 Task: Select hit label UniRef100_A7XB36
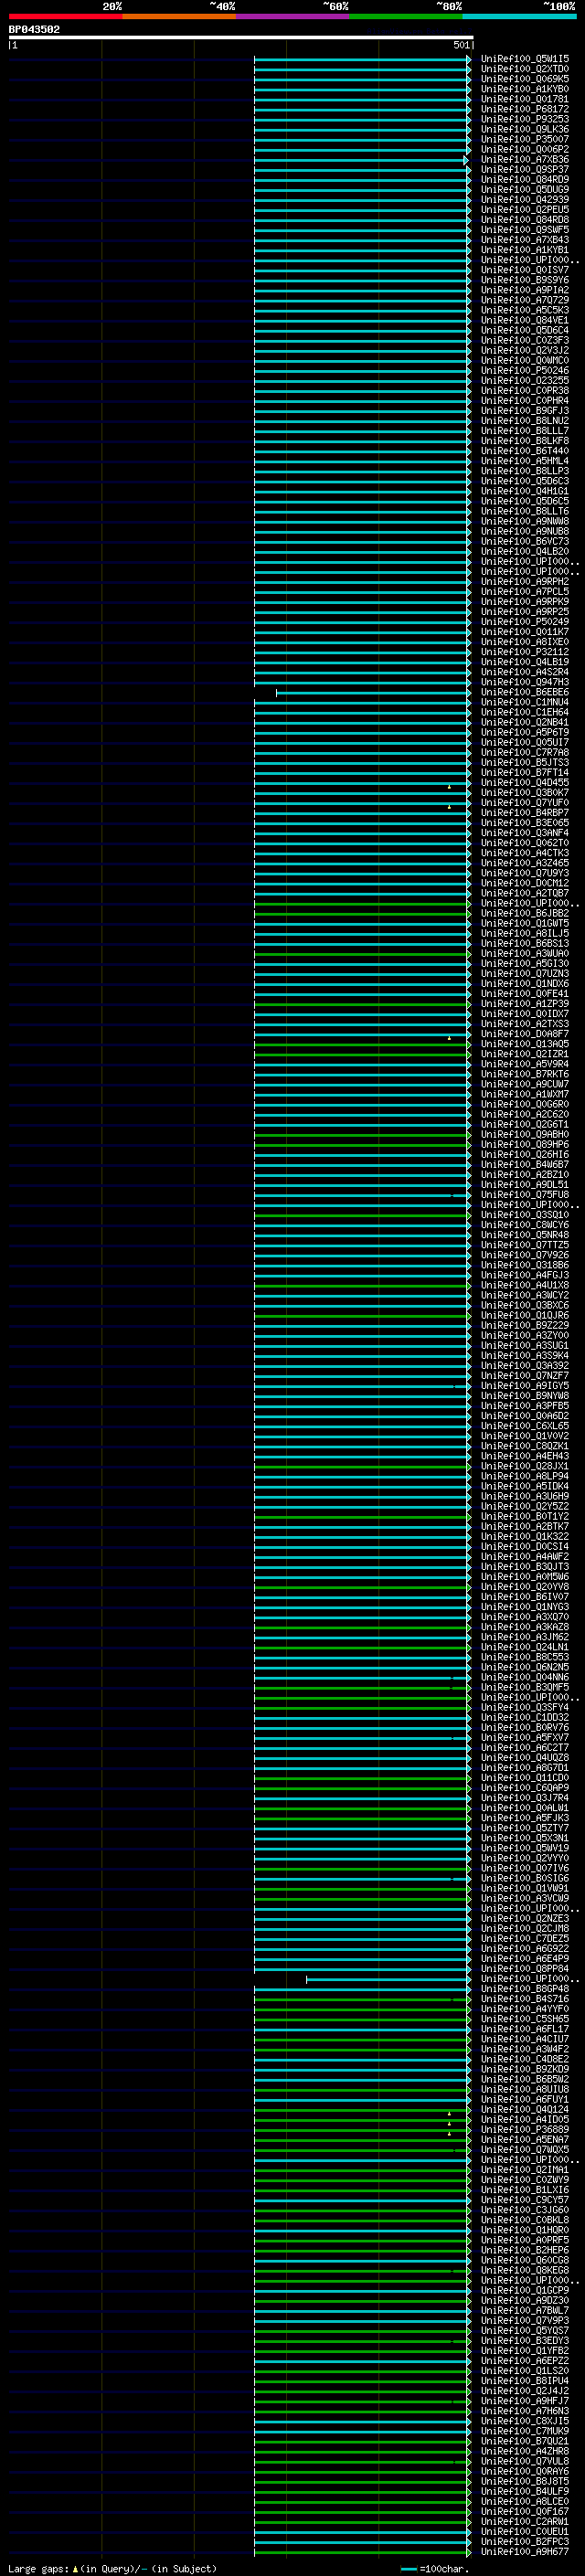pos(525,160)
